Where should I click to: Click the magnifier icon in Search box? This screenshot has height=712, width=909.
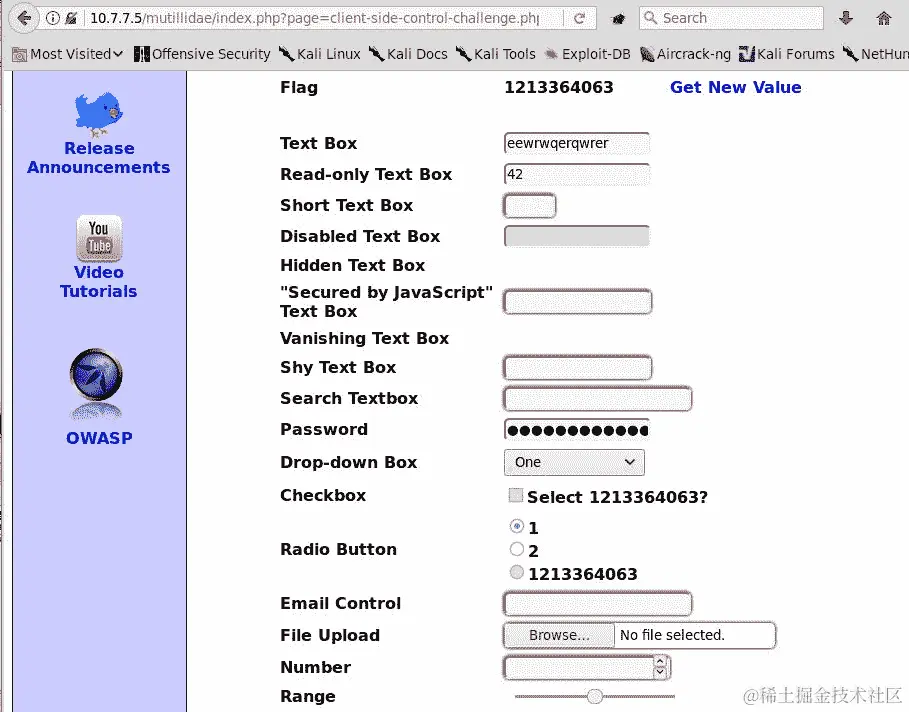click(651, 18)
